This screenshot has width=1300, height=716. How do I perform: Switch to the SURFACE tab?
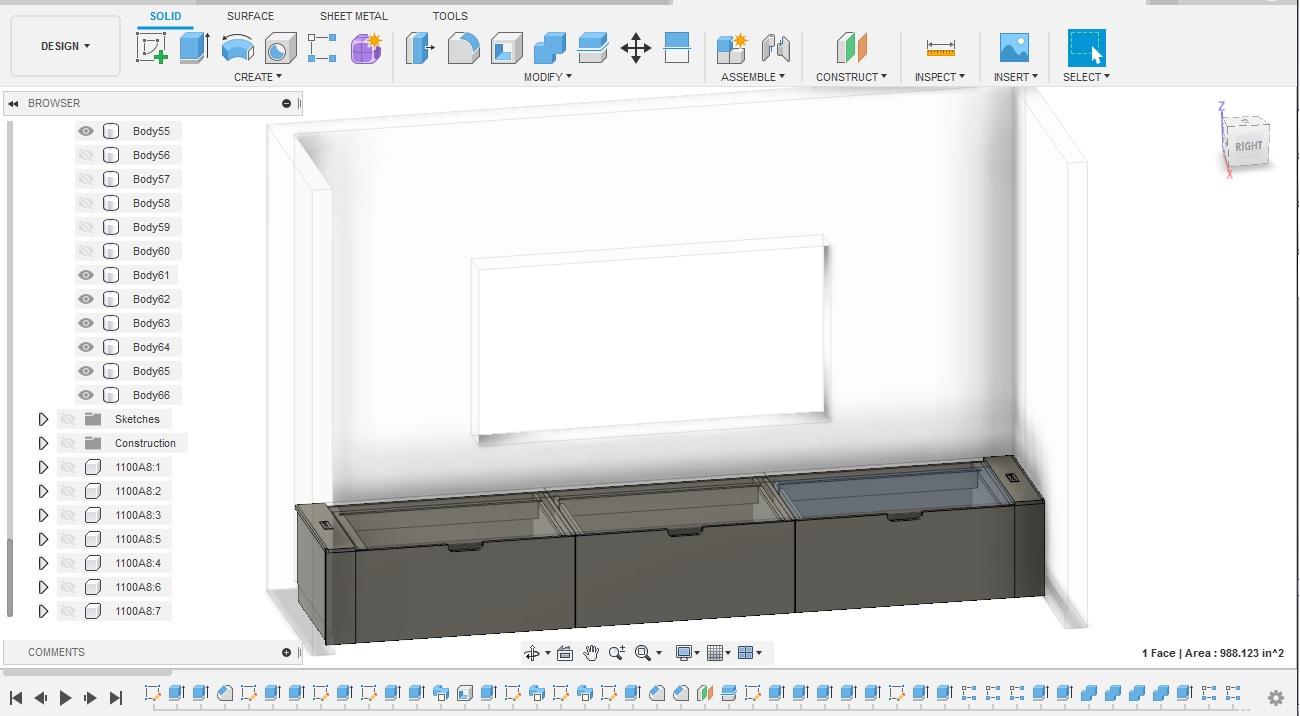pyautogui.click(x=249, y=16)
